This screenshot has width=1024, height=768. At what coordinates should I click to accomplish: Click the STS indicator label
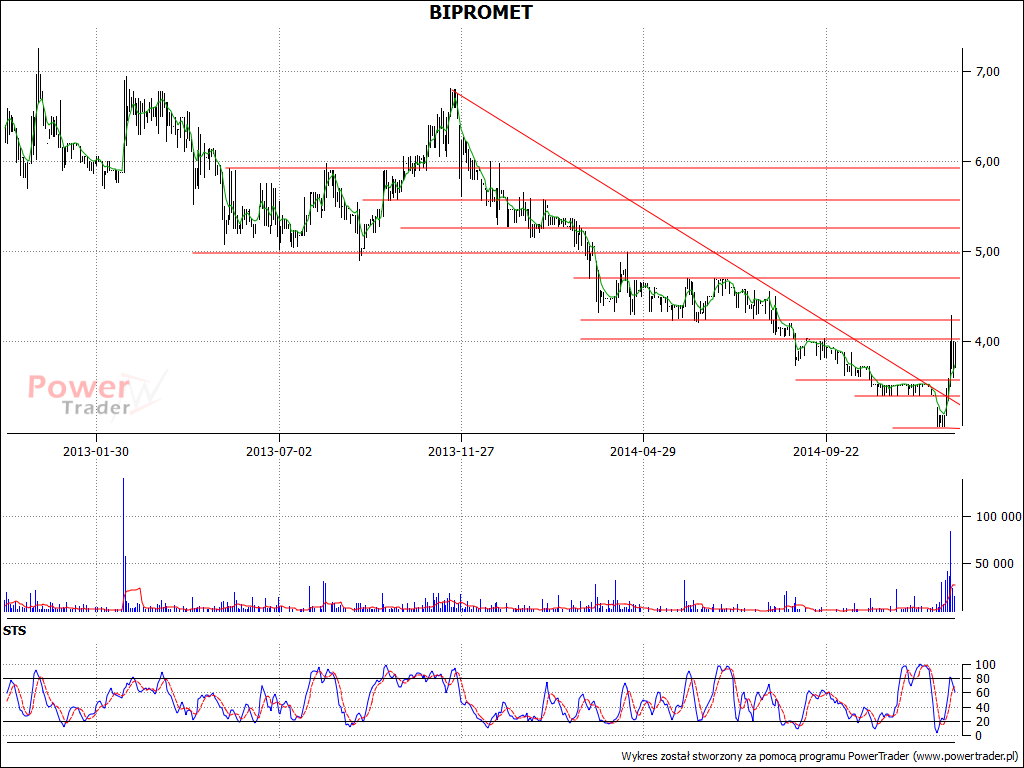[x=14, y=631]
